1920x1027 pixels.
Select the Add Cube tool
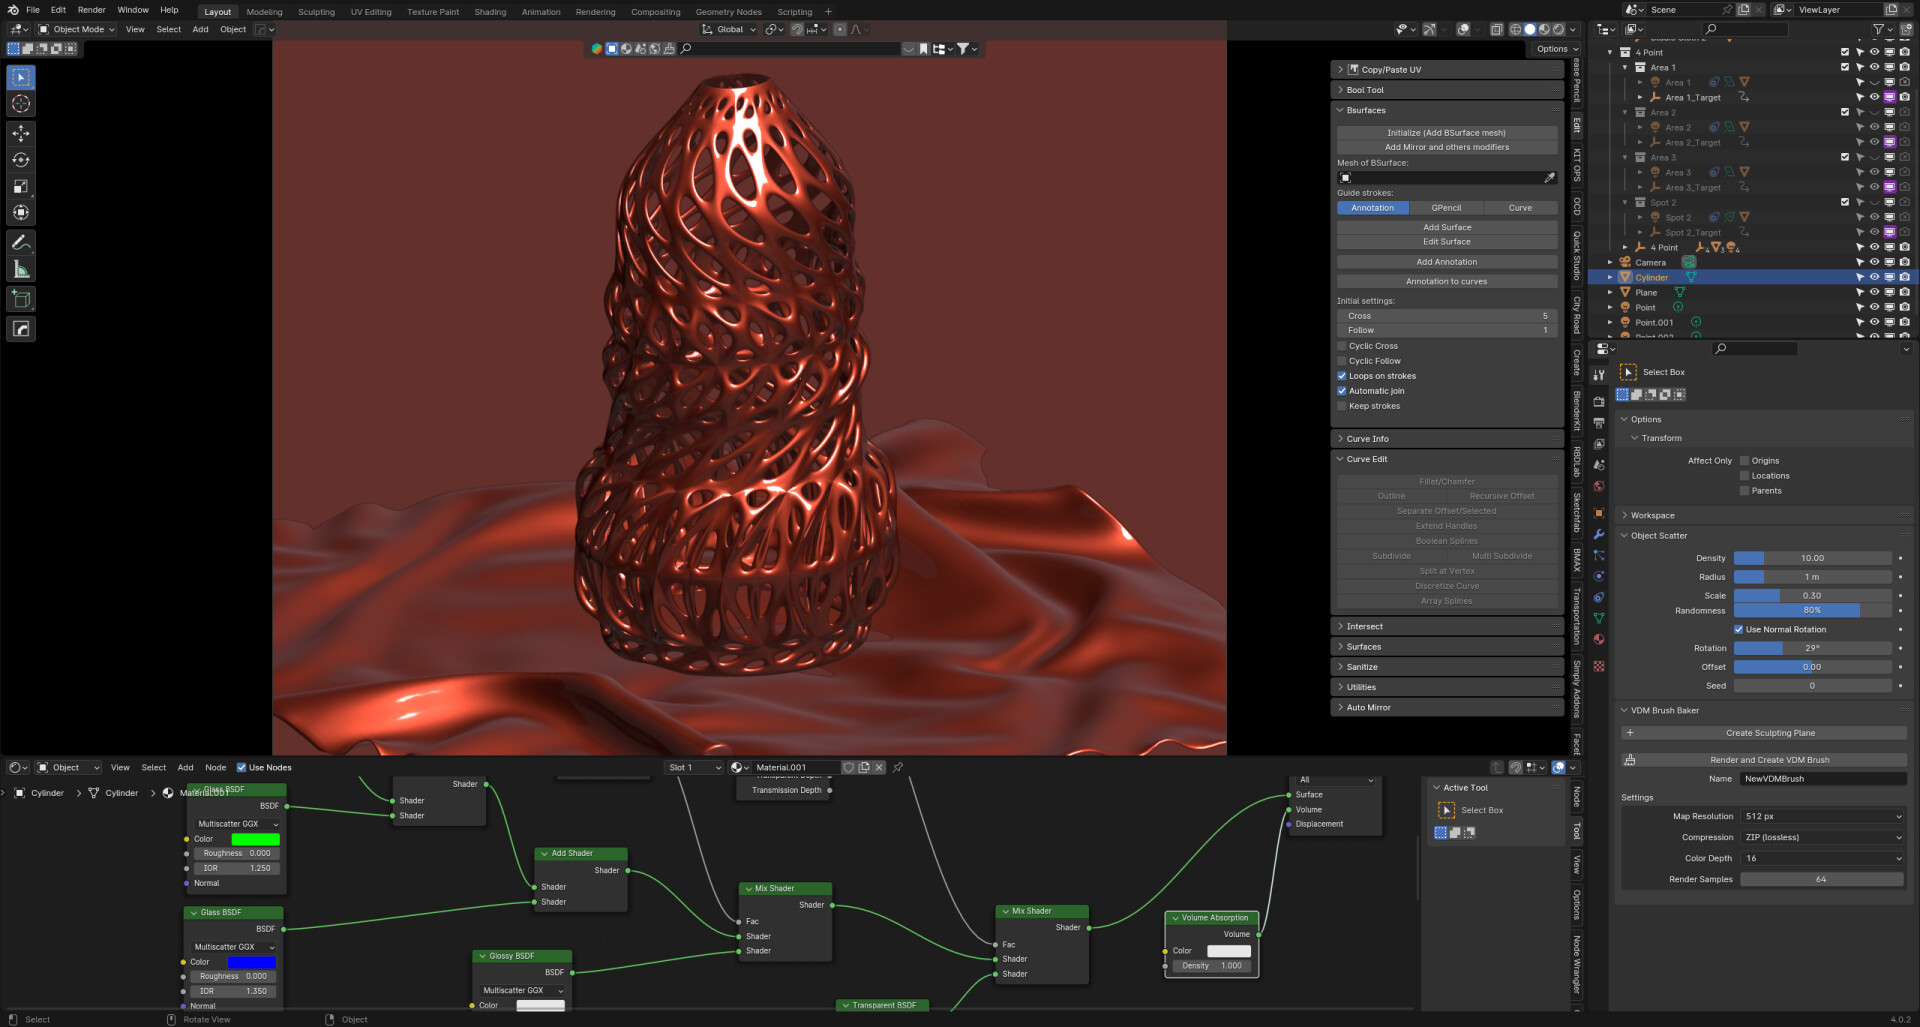pos(21,299)
